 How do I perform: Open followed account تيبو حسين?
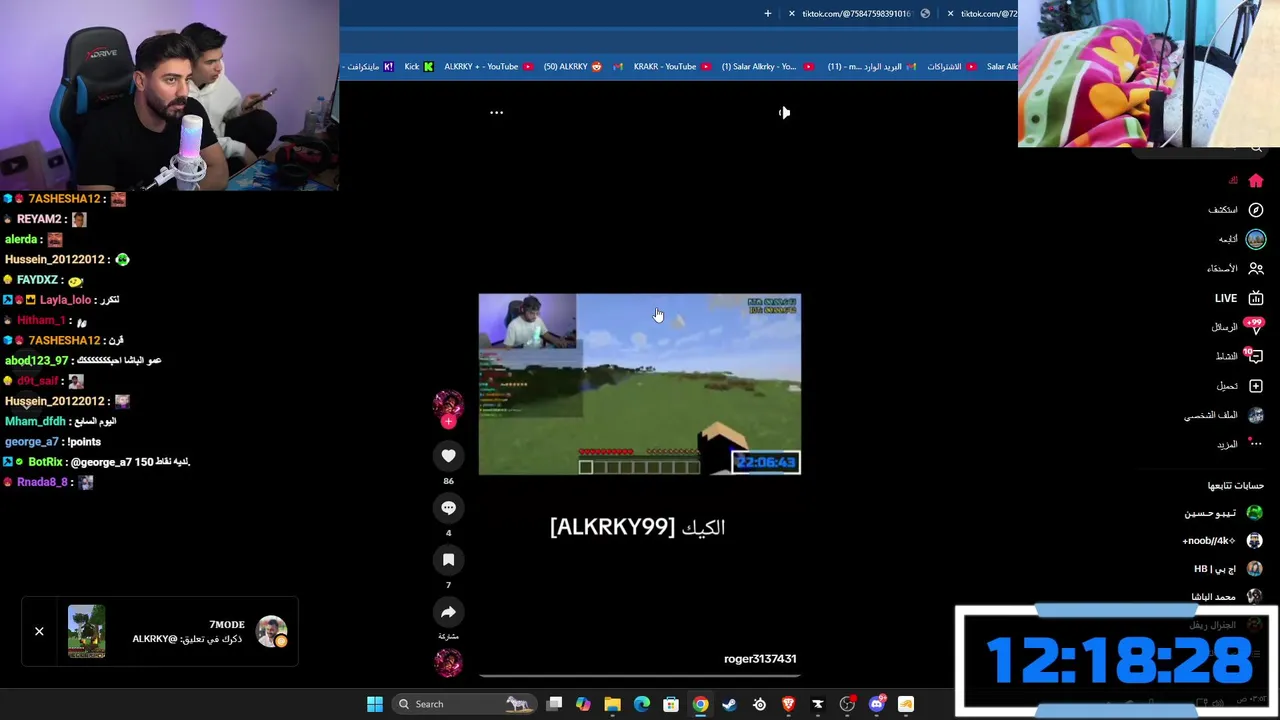coord(1223,513)
